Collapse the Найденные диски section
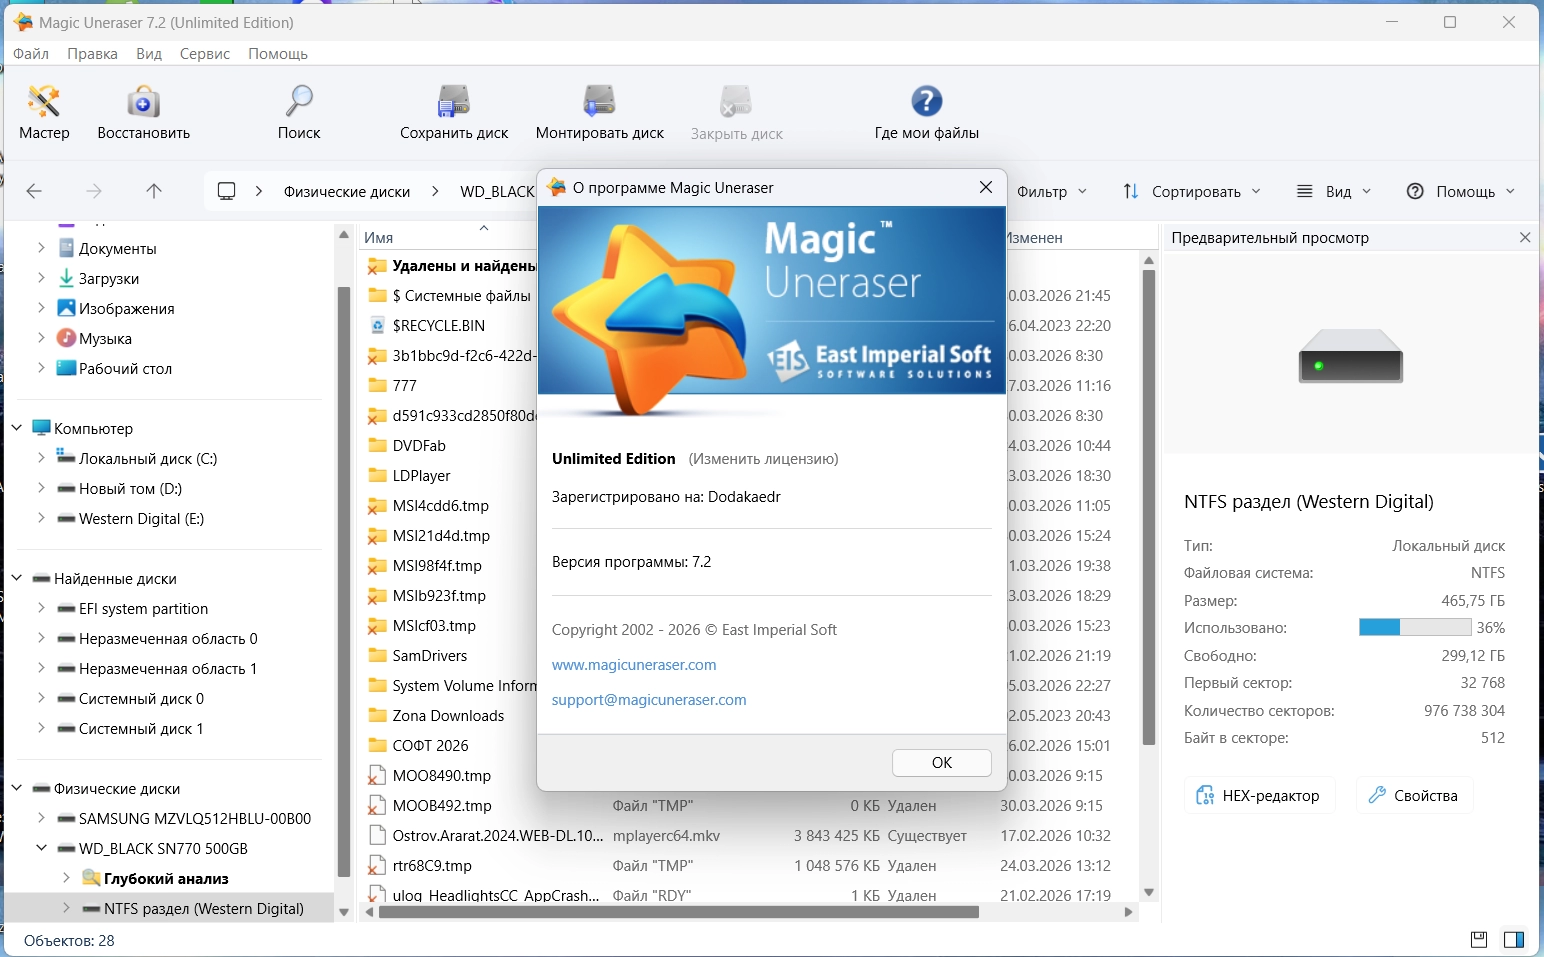The width and height of the screenshot is (1544, 957). tap(17, 578)
